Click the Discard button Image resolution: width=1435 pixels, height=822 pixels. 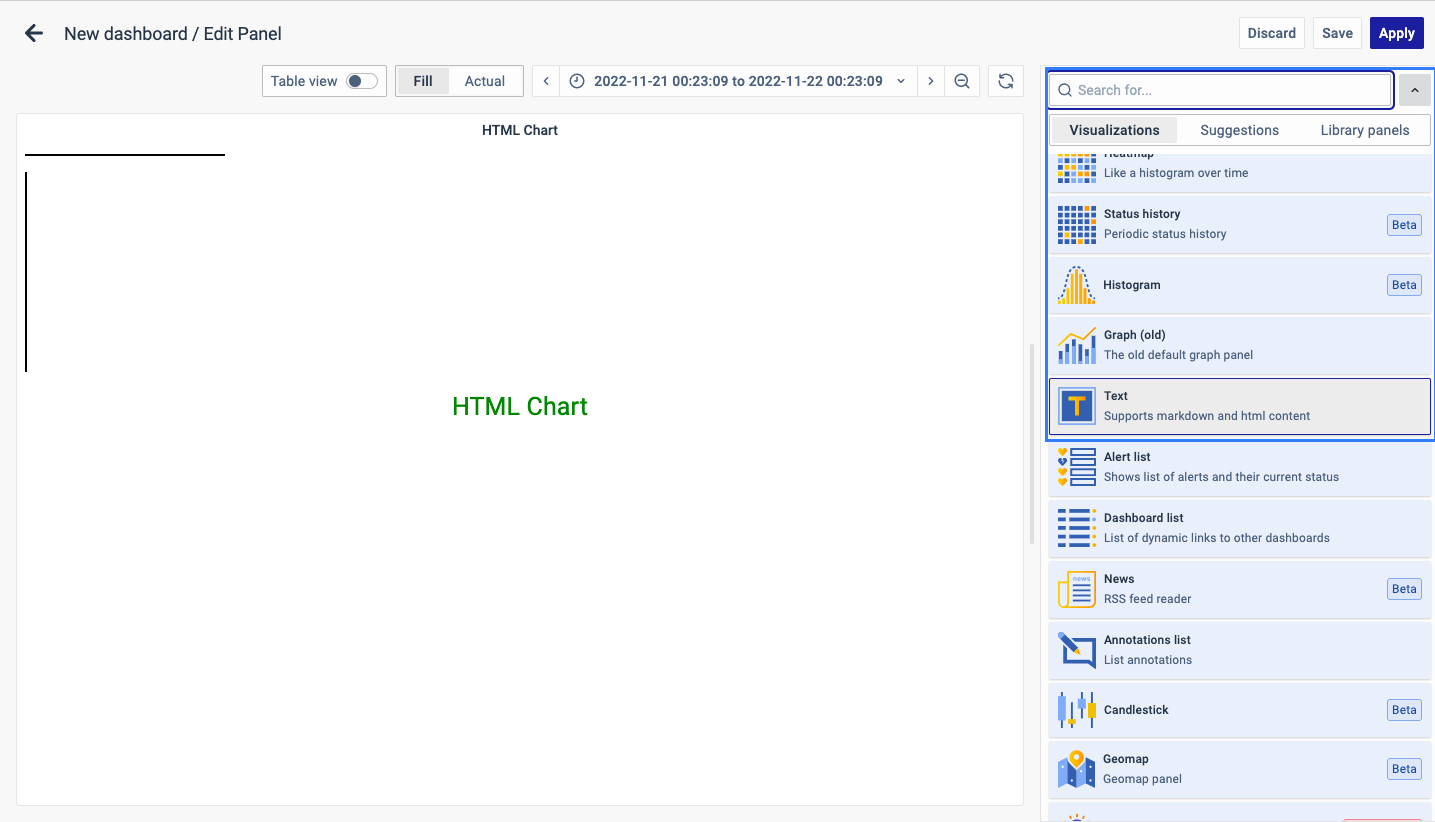click(x=1271, y=33)
